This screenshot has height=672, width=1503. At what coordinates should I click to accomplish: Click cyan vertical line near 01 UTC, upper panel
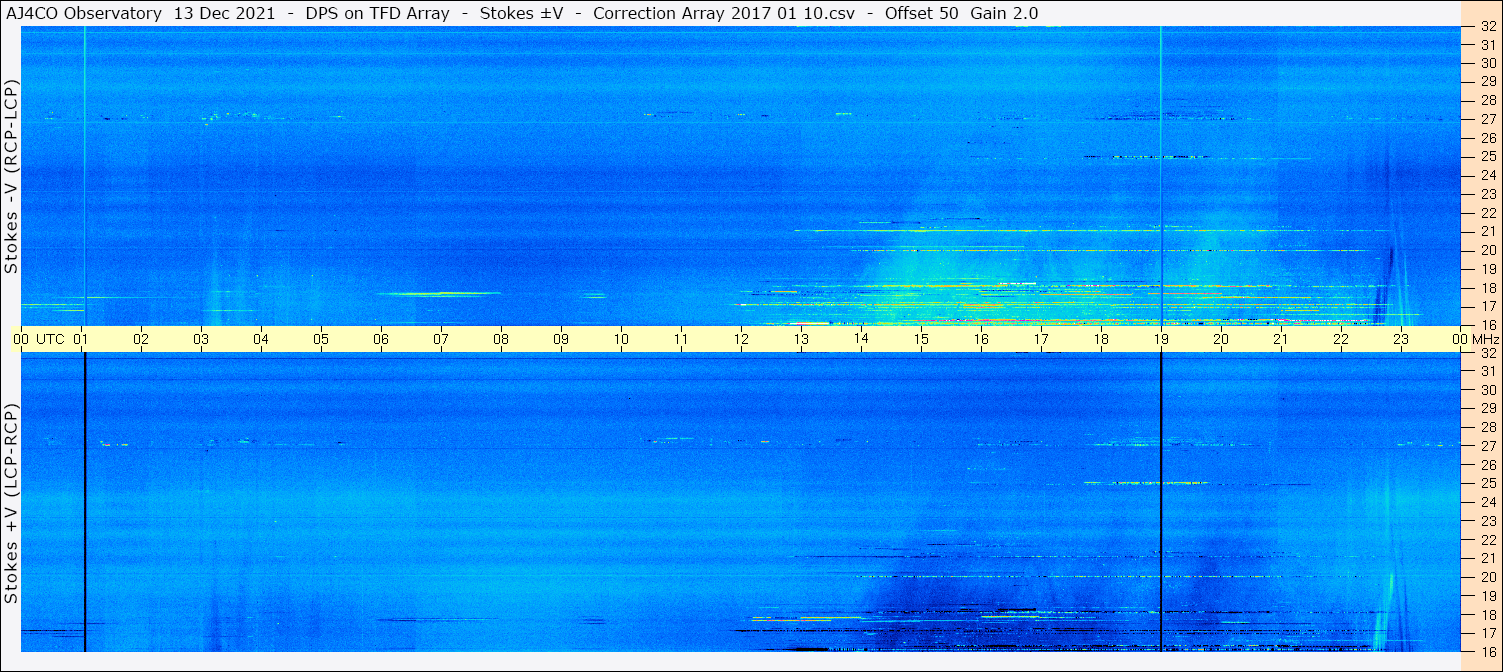tap(85, 176)
